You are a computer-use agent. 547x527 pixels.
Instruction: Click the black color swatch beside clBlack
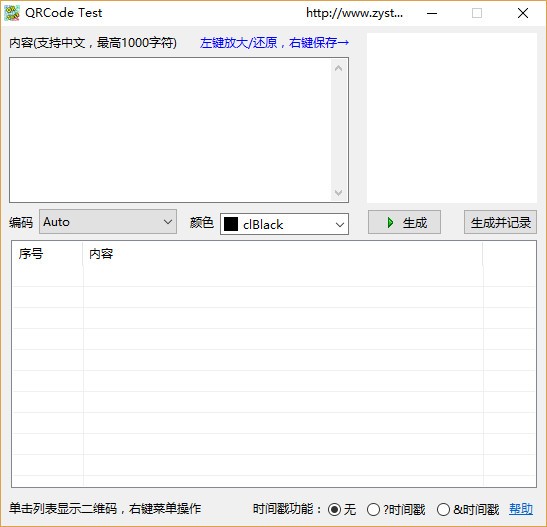[231, 224]
